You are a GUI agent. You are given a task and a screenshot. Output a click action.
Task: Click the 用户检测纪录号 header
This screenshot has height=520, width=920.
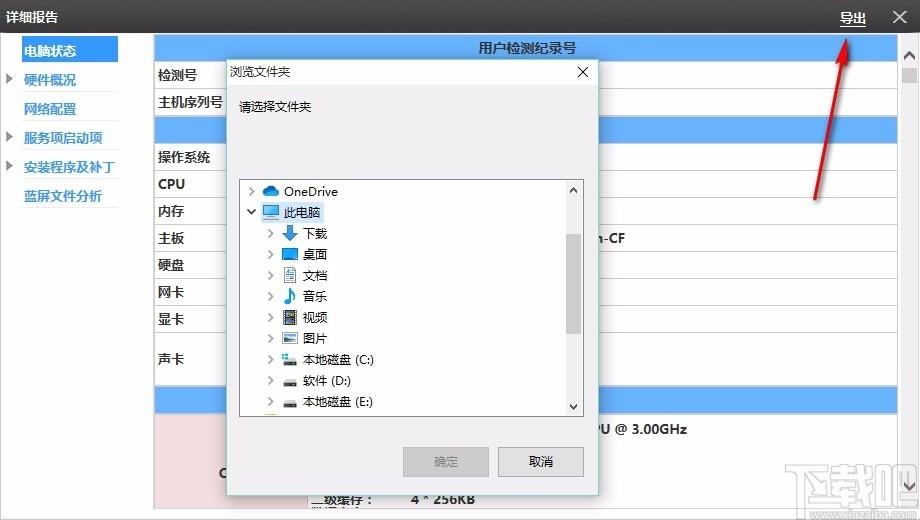click(527, 48)
